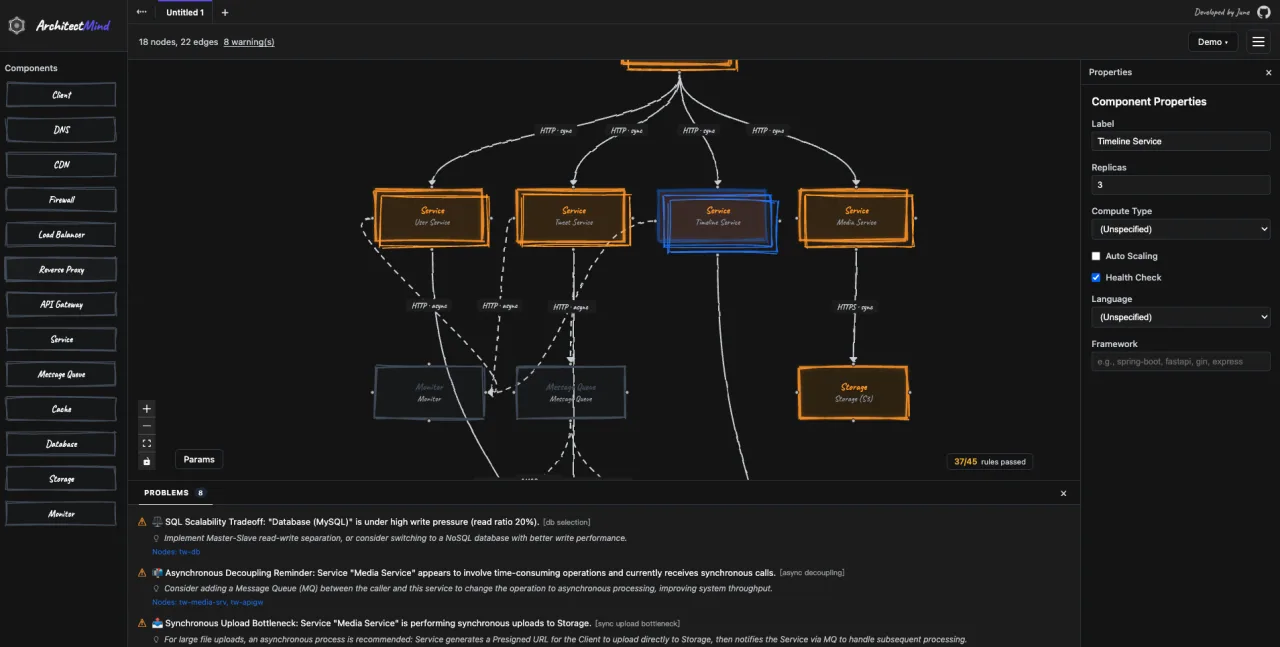Open the tw-media-srv, tw-apigw nodes link

(207, 602)
